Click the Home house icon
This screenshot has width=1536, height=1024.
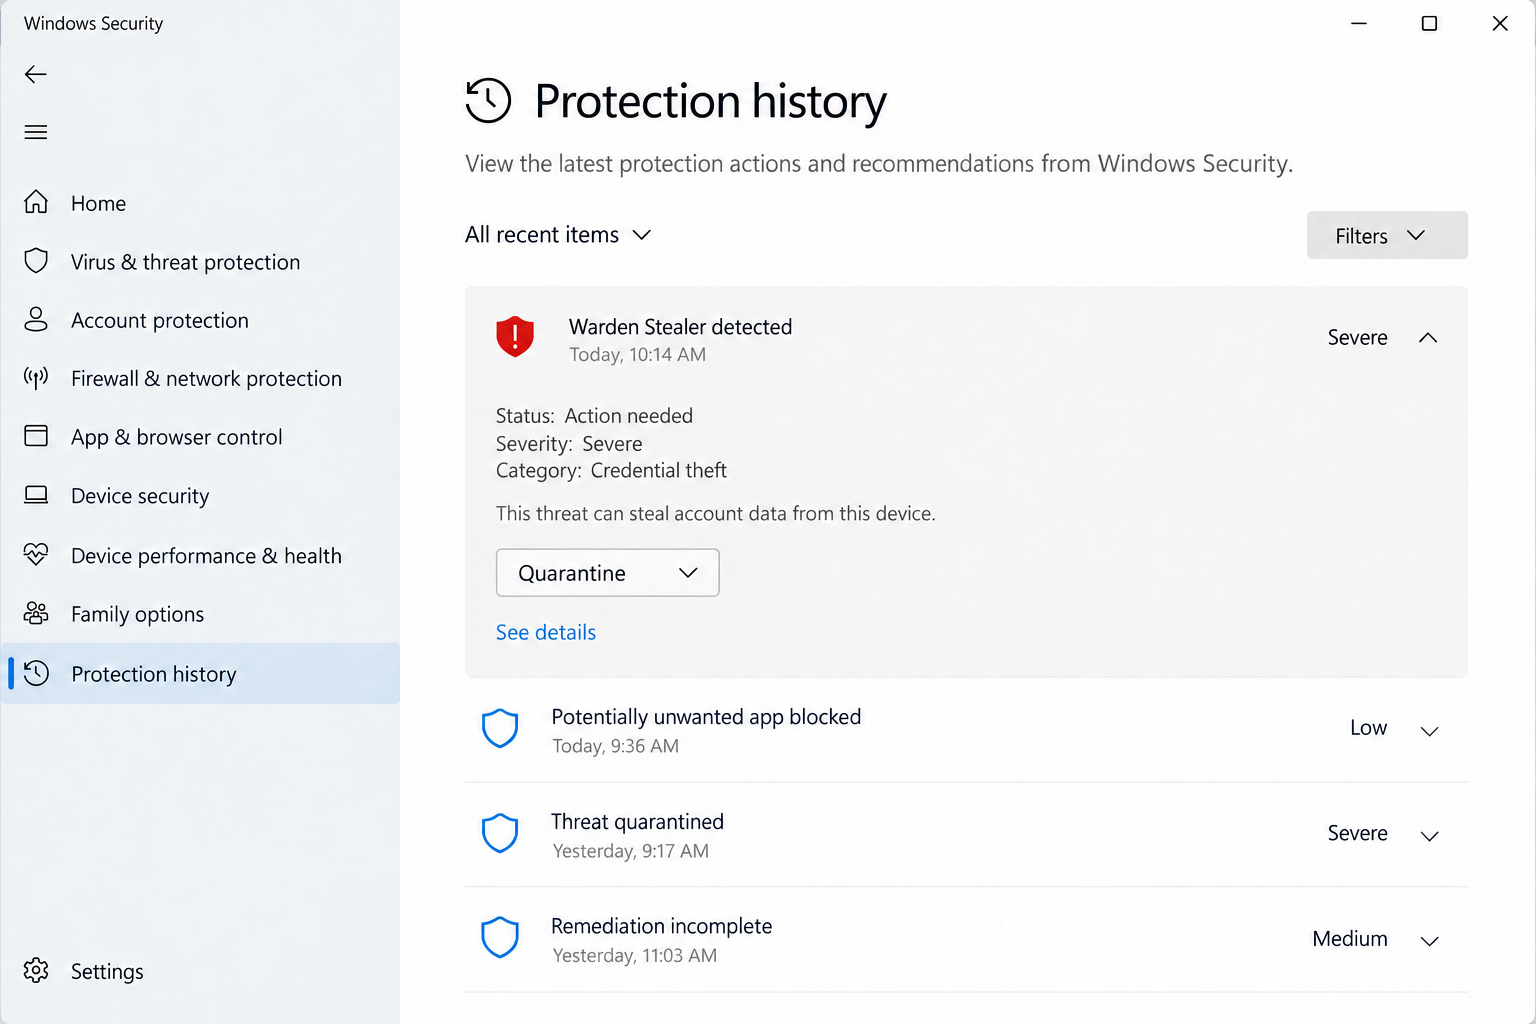(36, 203)
